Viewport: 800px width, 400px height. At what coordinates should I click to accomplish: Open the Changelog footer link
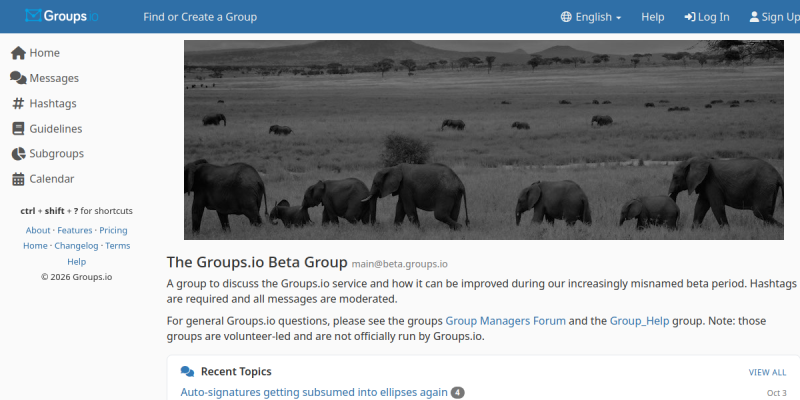tap(77, 245)
